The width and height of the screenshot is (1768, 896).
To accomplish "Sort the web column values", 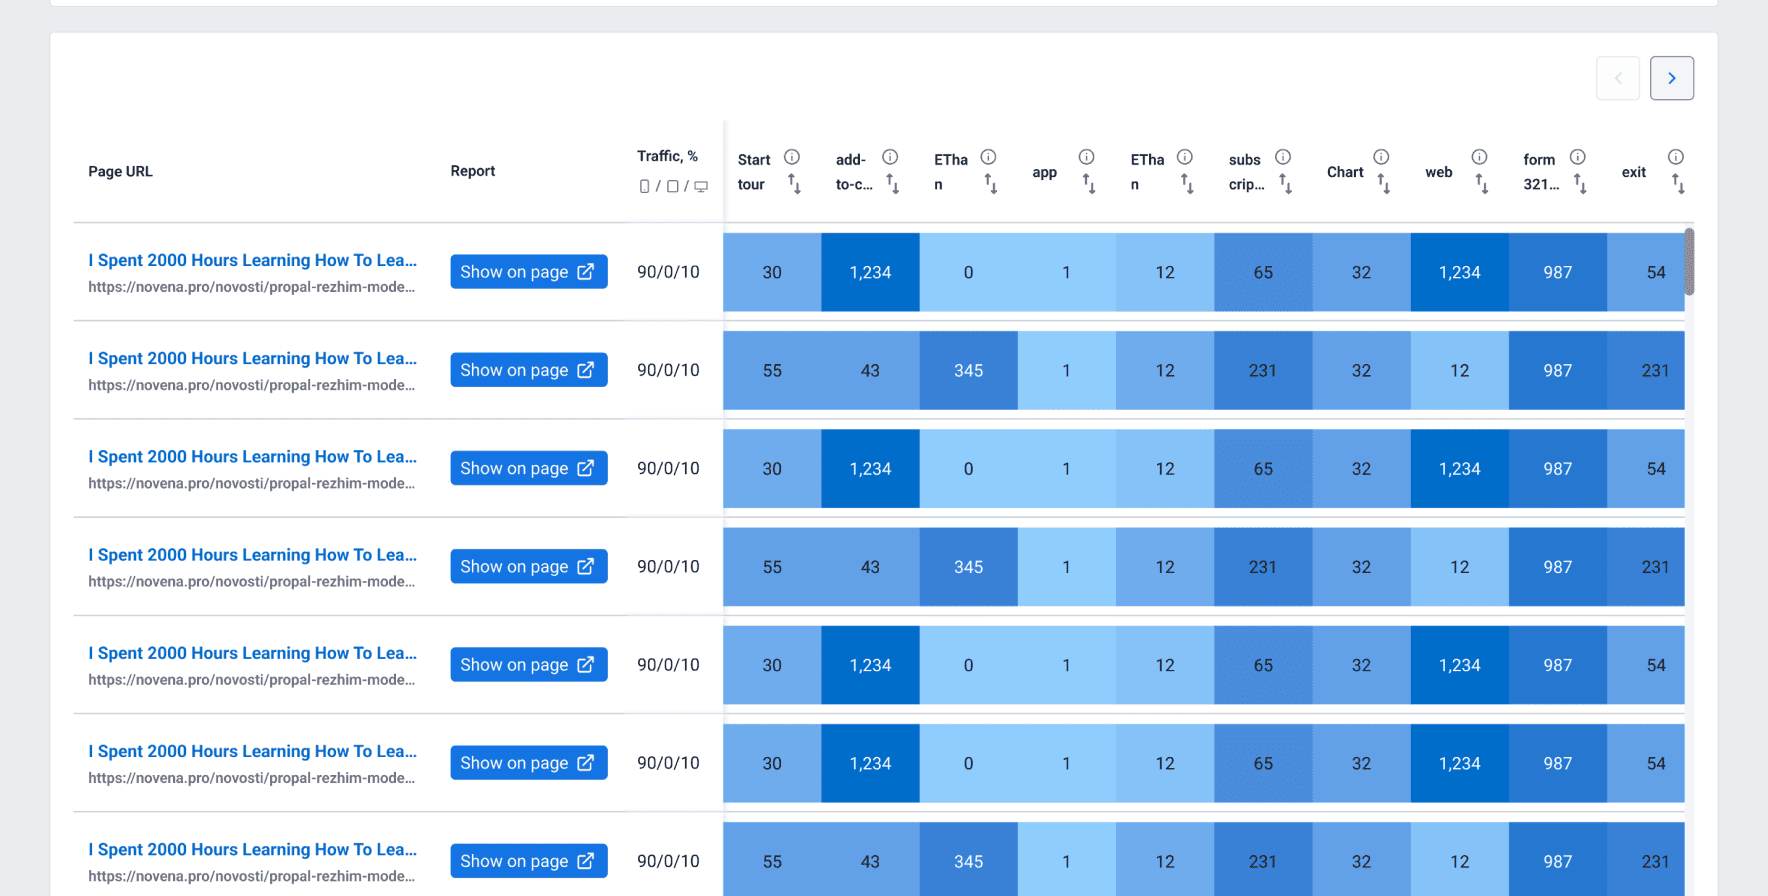I will pos(1482,184).
